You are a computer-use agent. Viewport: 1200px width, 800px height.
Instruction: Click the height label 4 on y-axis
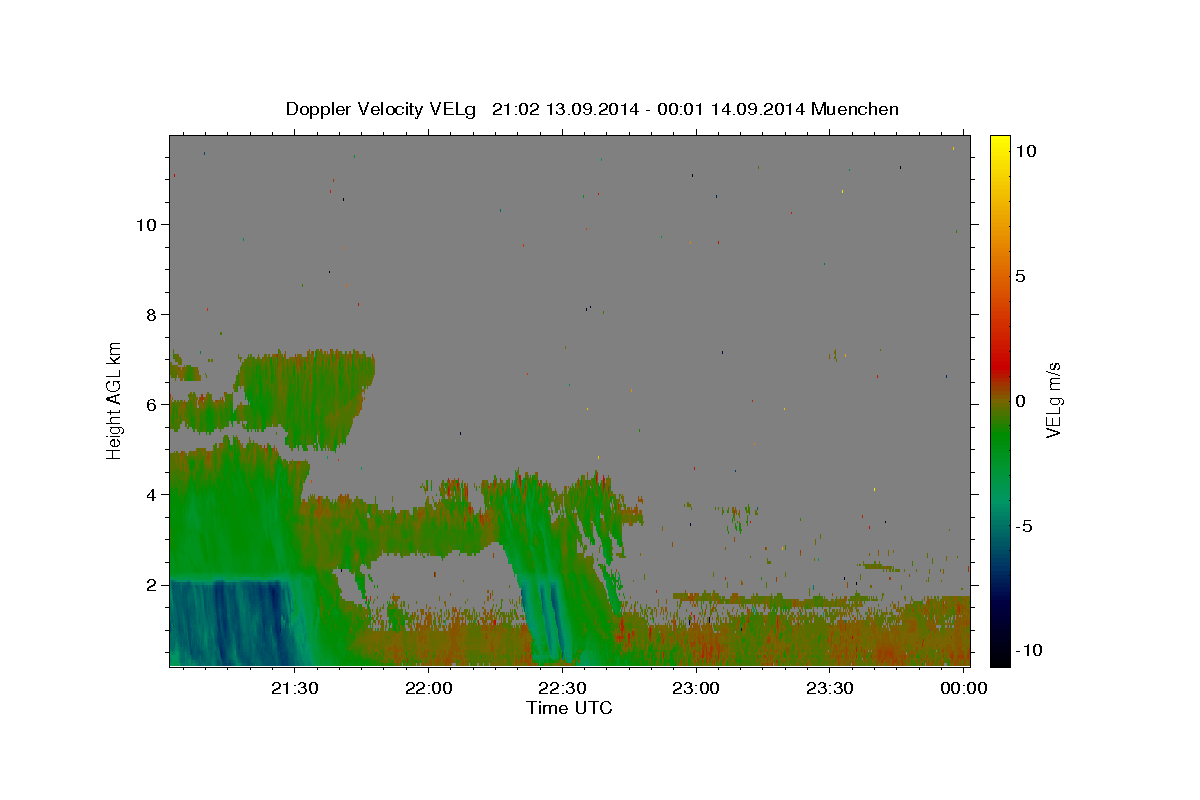[152, 494]
